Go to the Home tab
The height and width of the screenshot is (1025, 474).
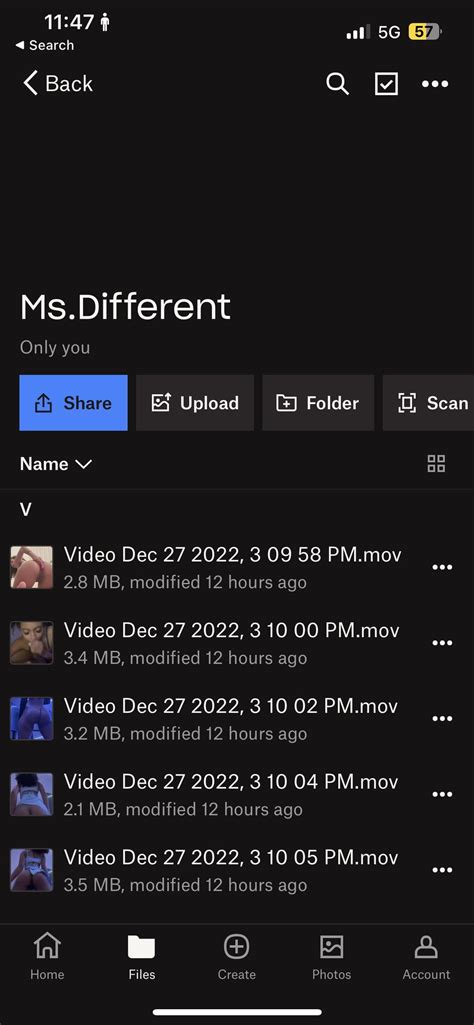47,957
